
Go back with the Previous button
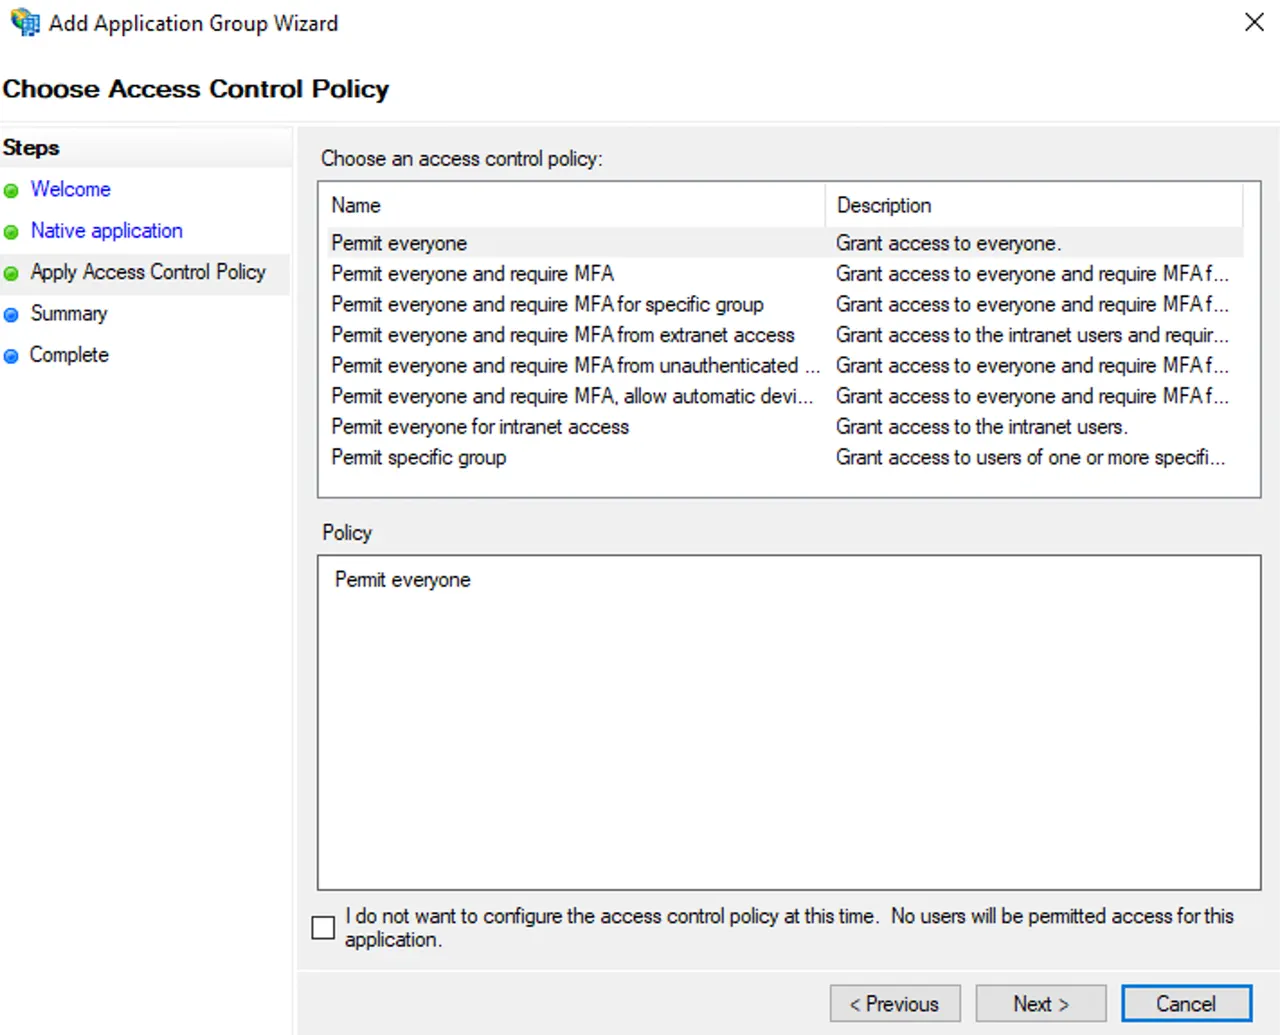[x=895, y=1003]
